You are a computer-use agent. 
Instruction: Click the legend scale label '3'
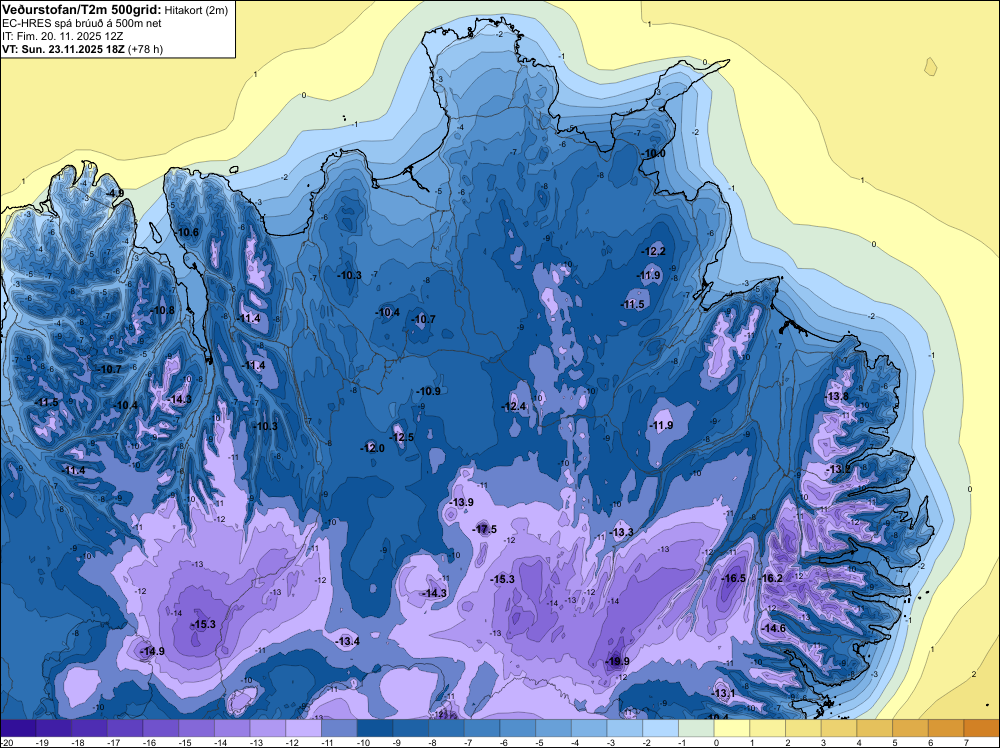pyautogui.click(x=823, y=742)
